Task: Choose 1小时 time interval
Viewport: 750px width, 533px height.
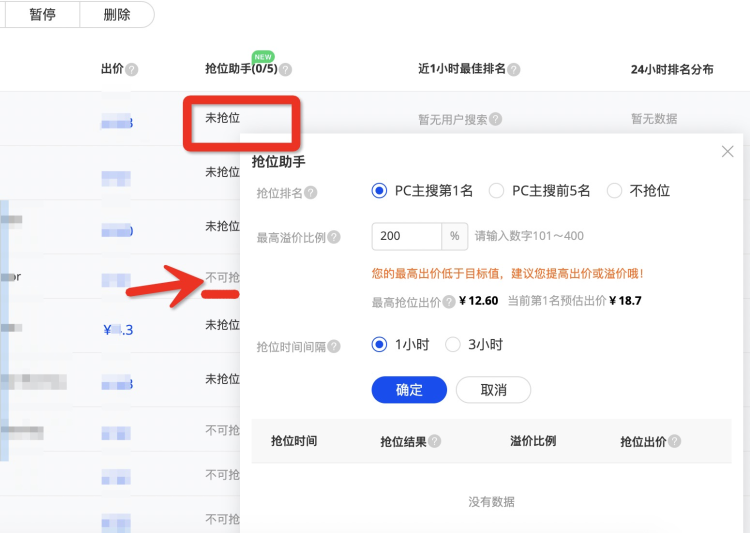Action: click(x=379, y=345)
